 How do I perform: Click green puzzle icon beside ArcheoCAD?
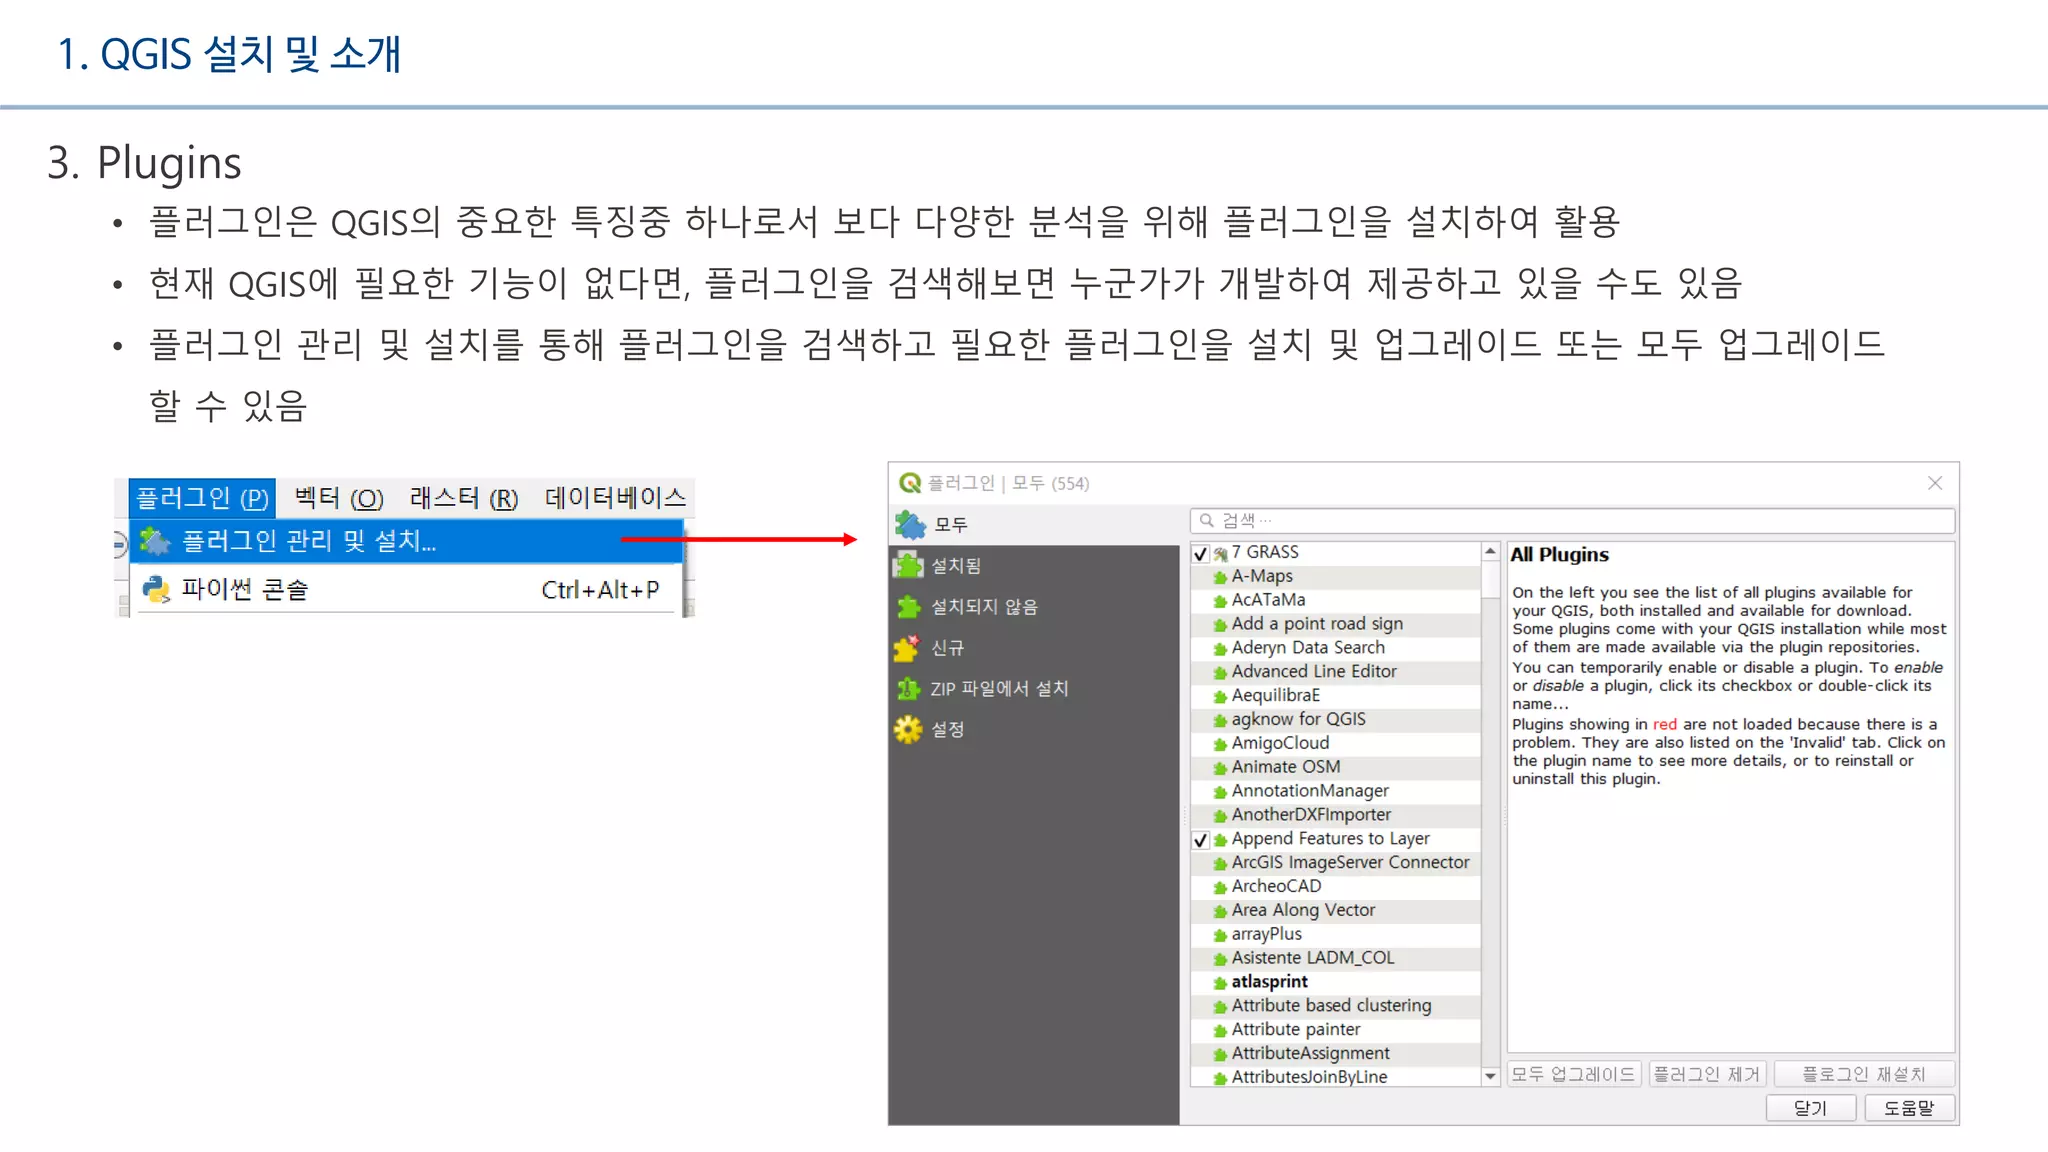(1220, 888)
